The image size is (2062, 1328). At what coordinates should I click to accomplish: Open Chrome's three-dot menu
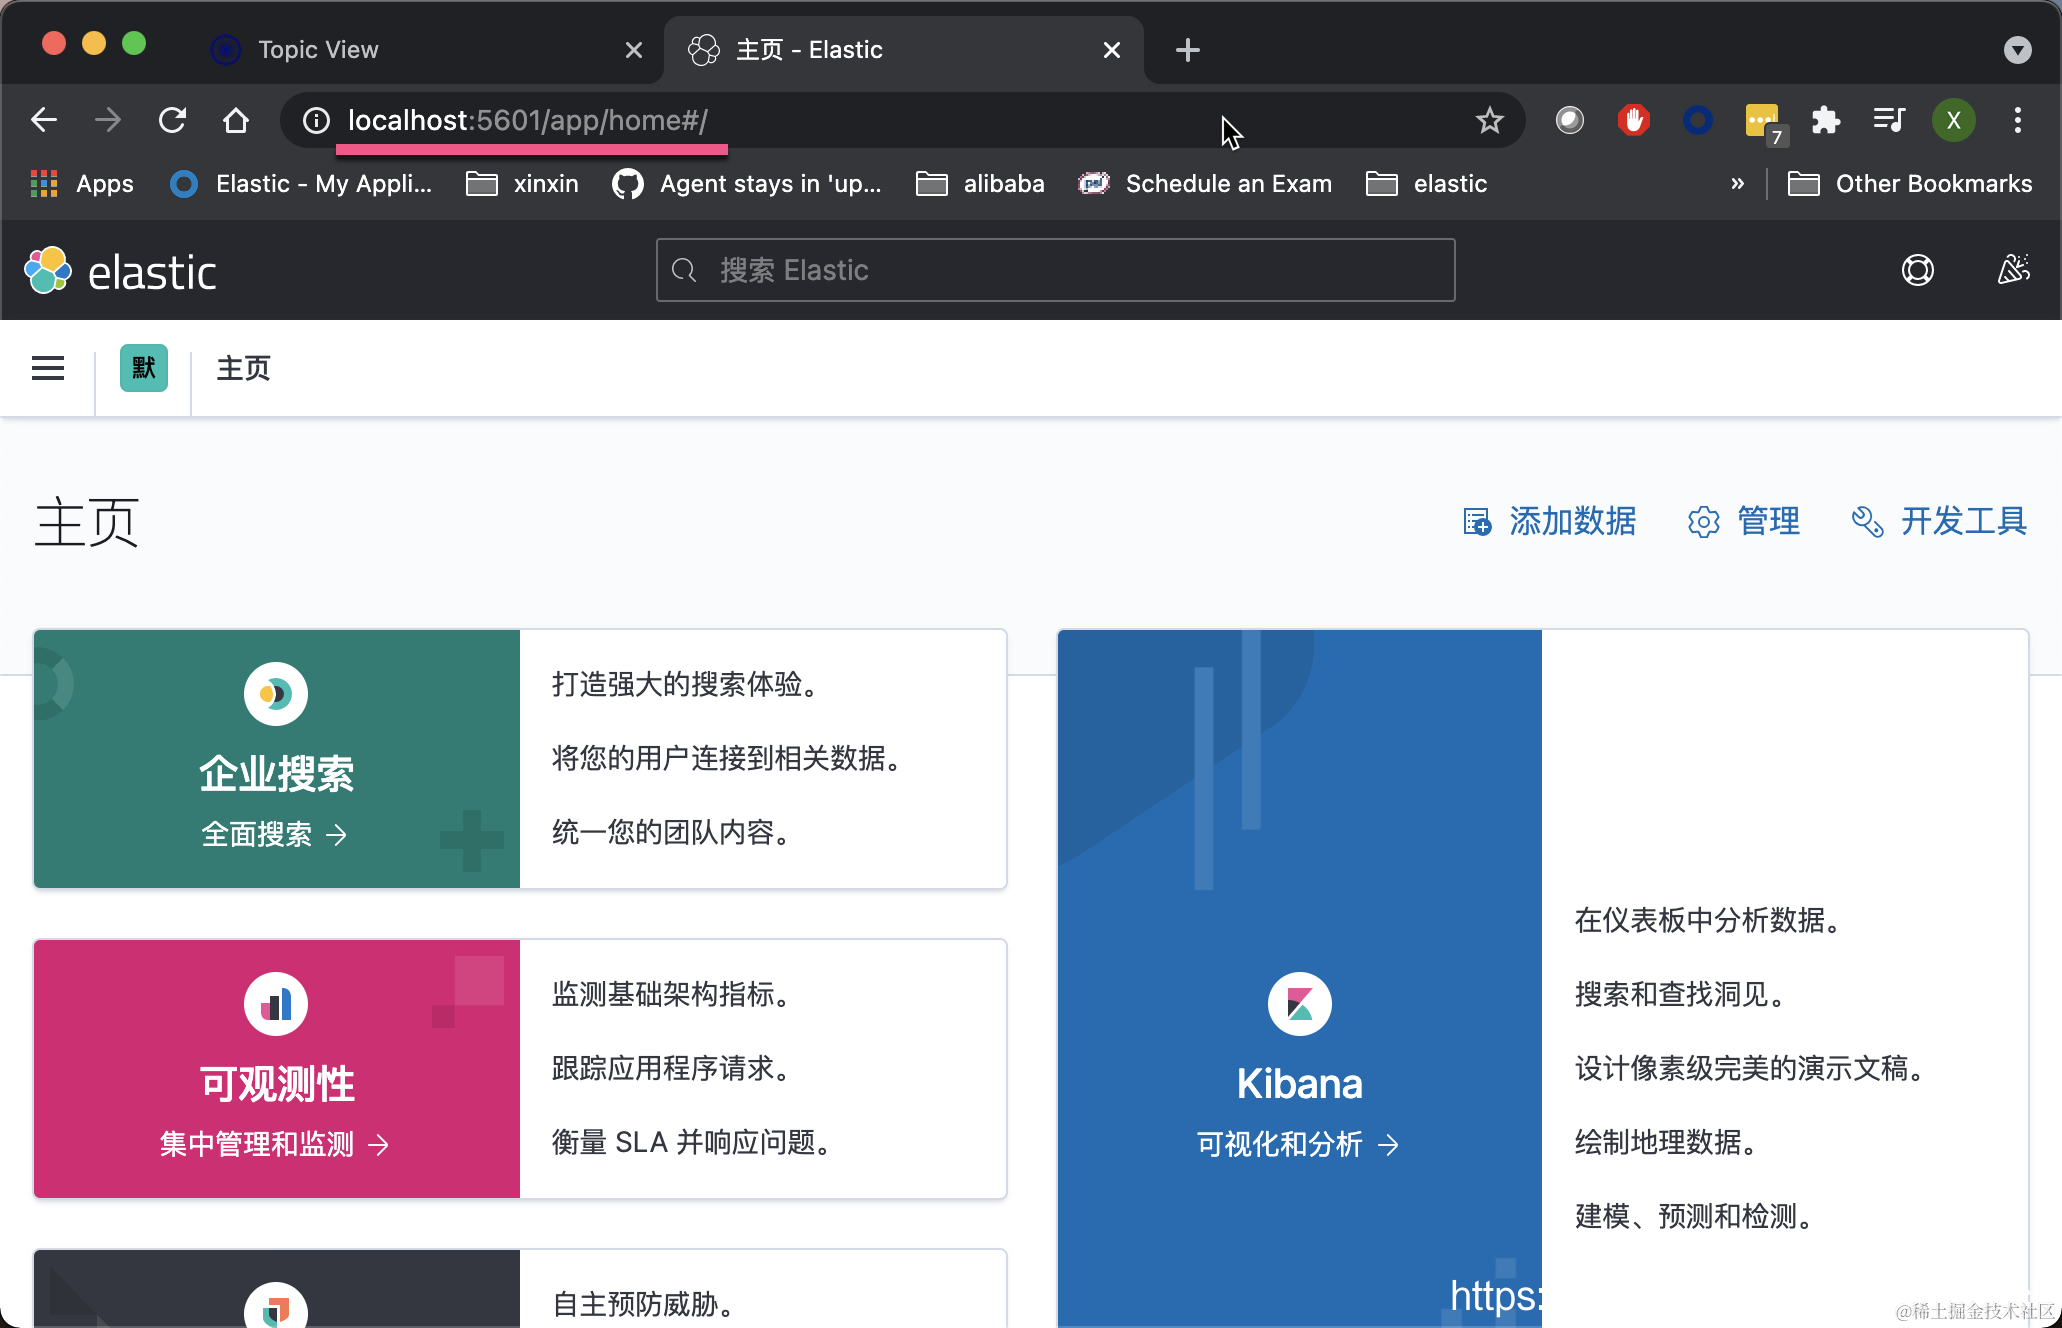click(2017, 121)
